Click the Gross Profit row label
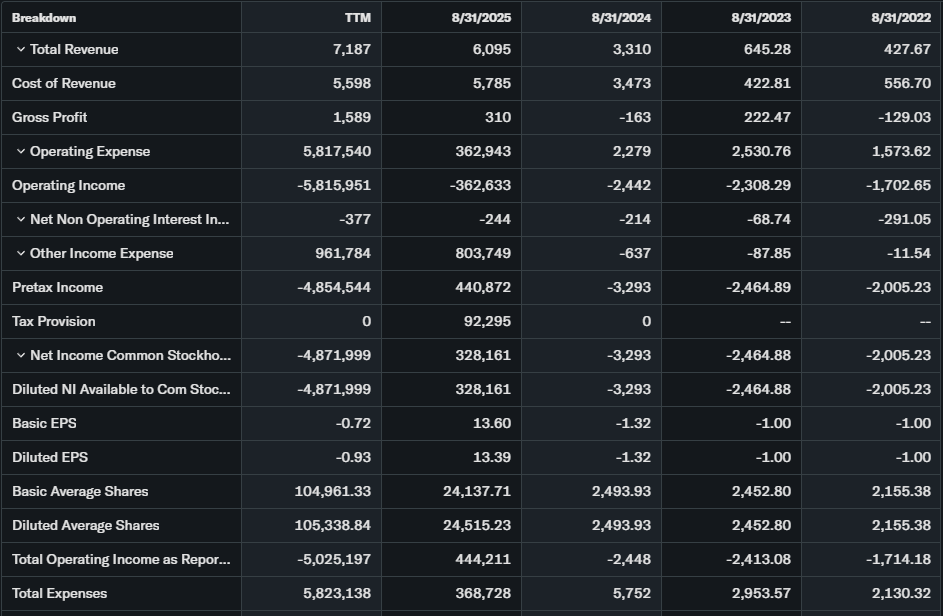This screenshot has width=943, height=616. click(50, 118)
